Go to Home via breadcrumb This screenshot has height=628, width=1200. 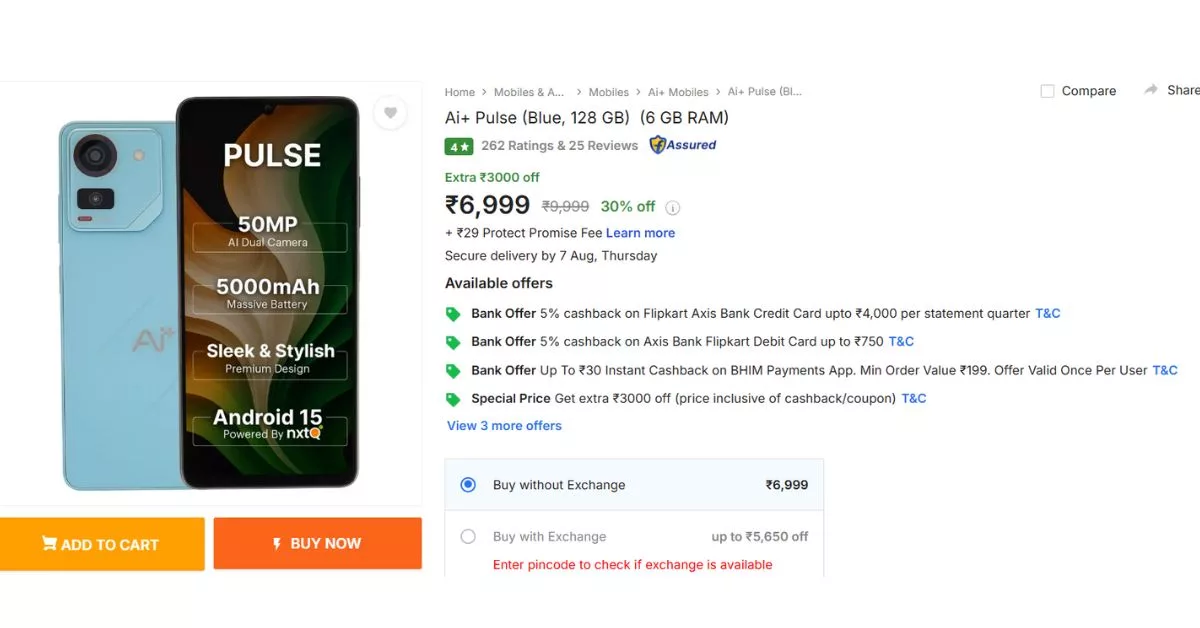pos(459,91)
